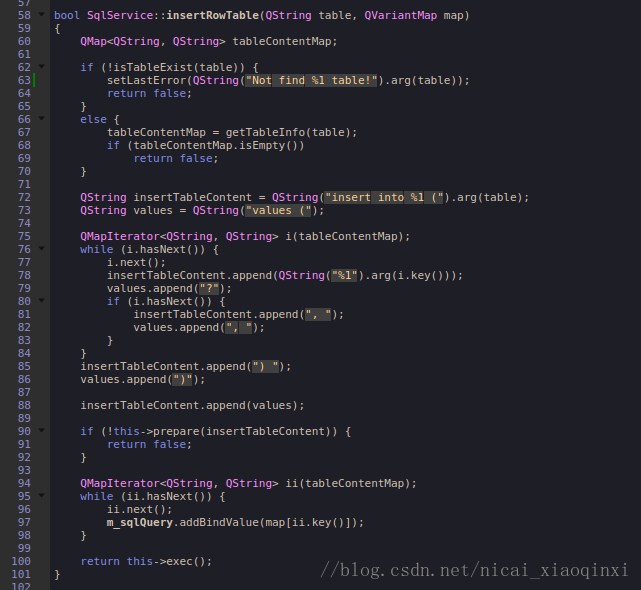641x590 pixels.
Task: Click the prepare call on line 90
Action: click(176, 432)
